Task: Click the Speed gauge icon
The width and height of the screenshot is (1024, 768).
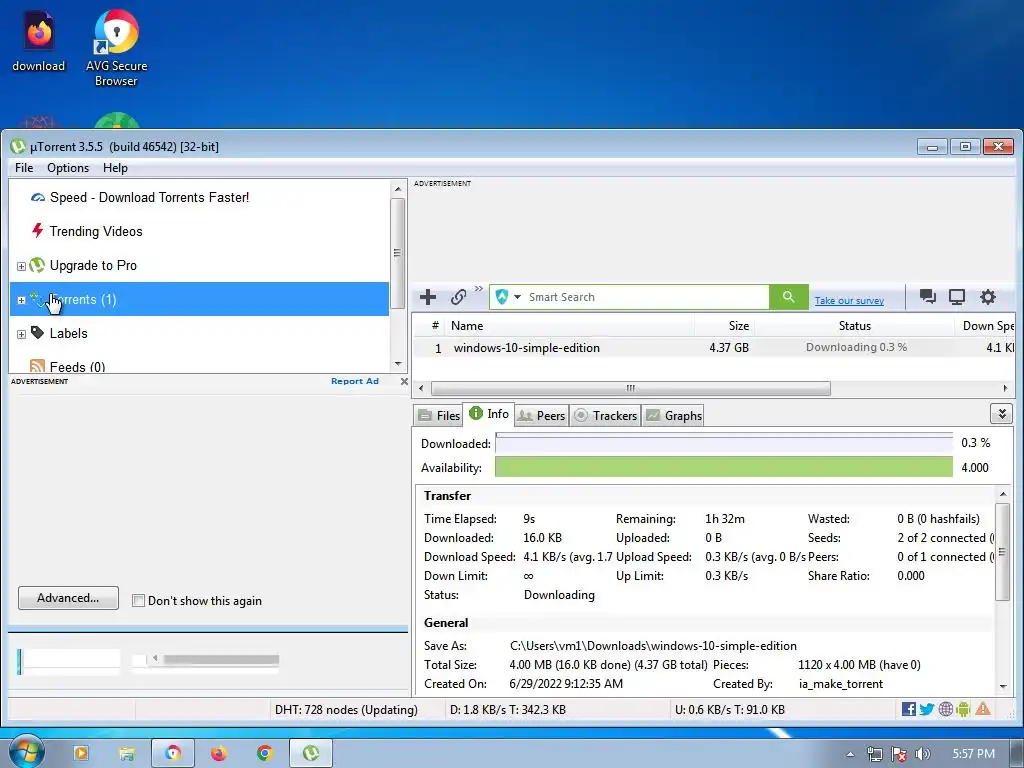Action: point(38,197)
